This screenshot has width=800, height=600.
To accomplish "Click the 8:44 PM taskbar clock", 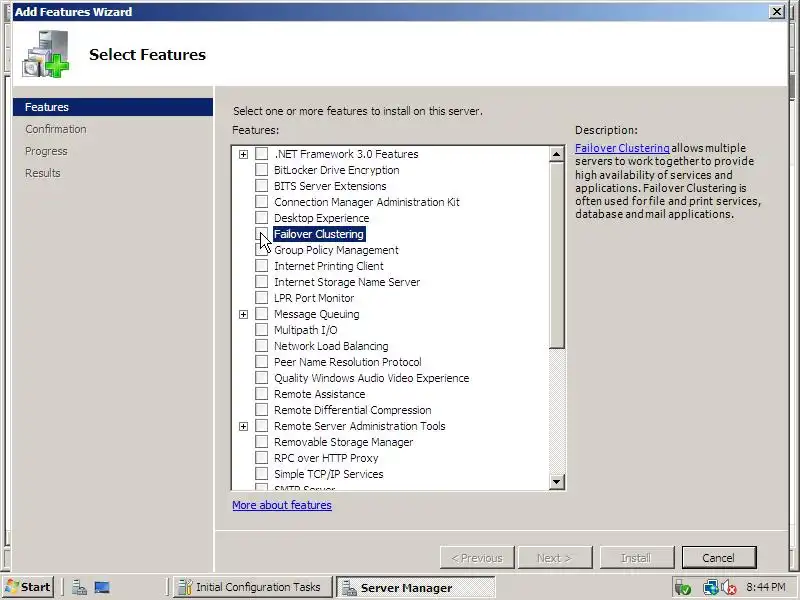I will pyautogui.click(x=765, y=587).
